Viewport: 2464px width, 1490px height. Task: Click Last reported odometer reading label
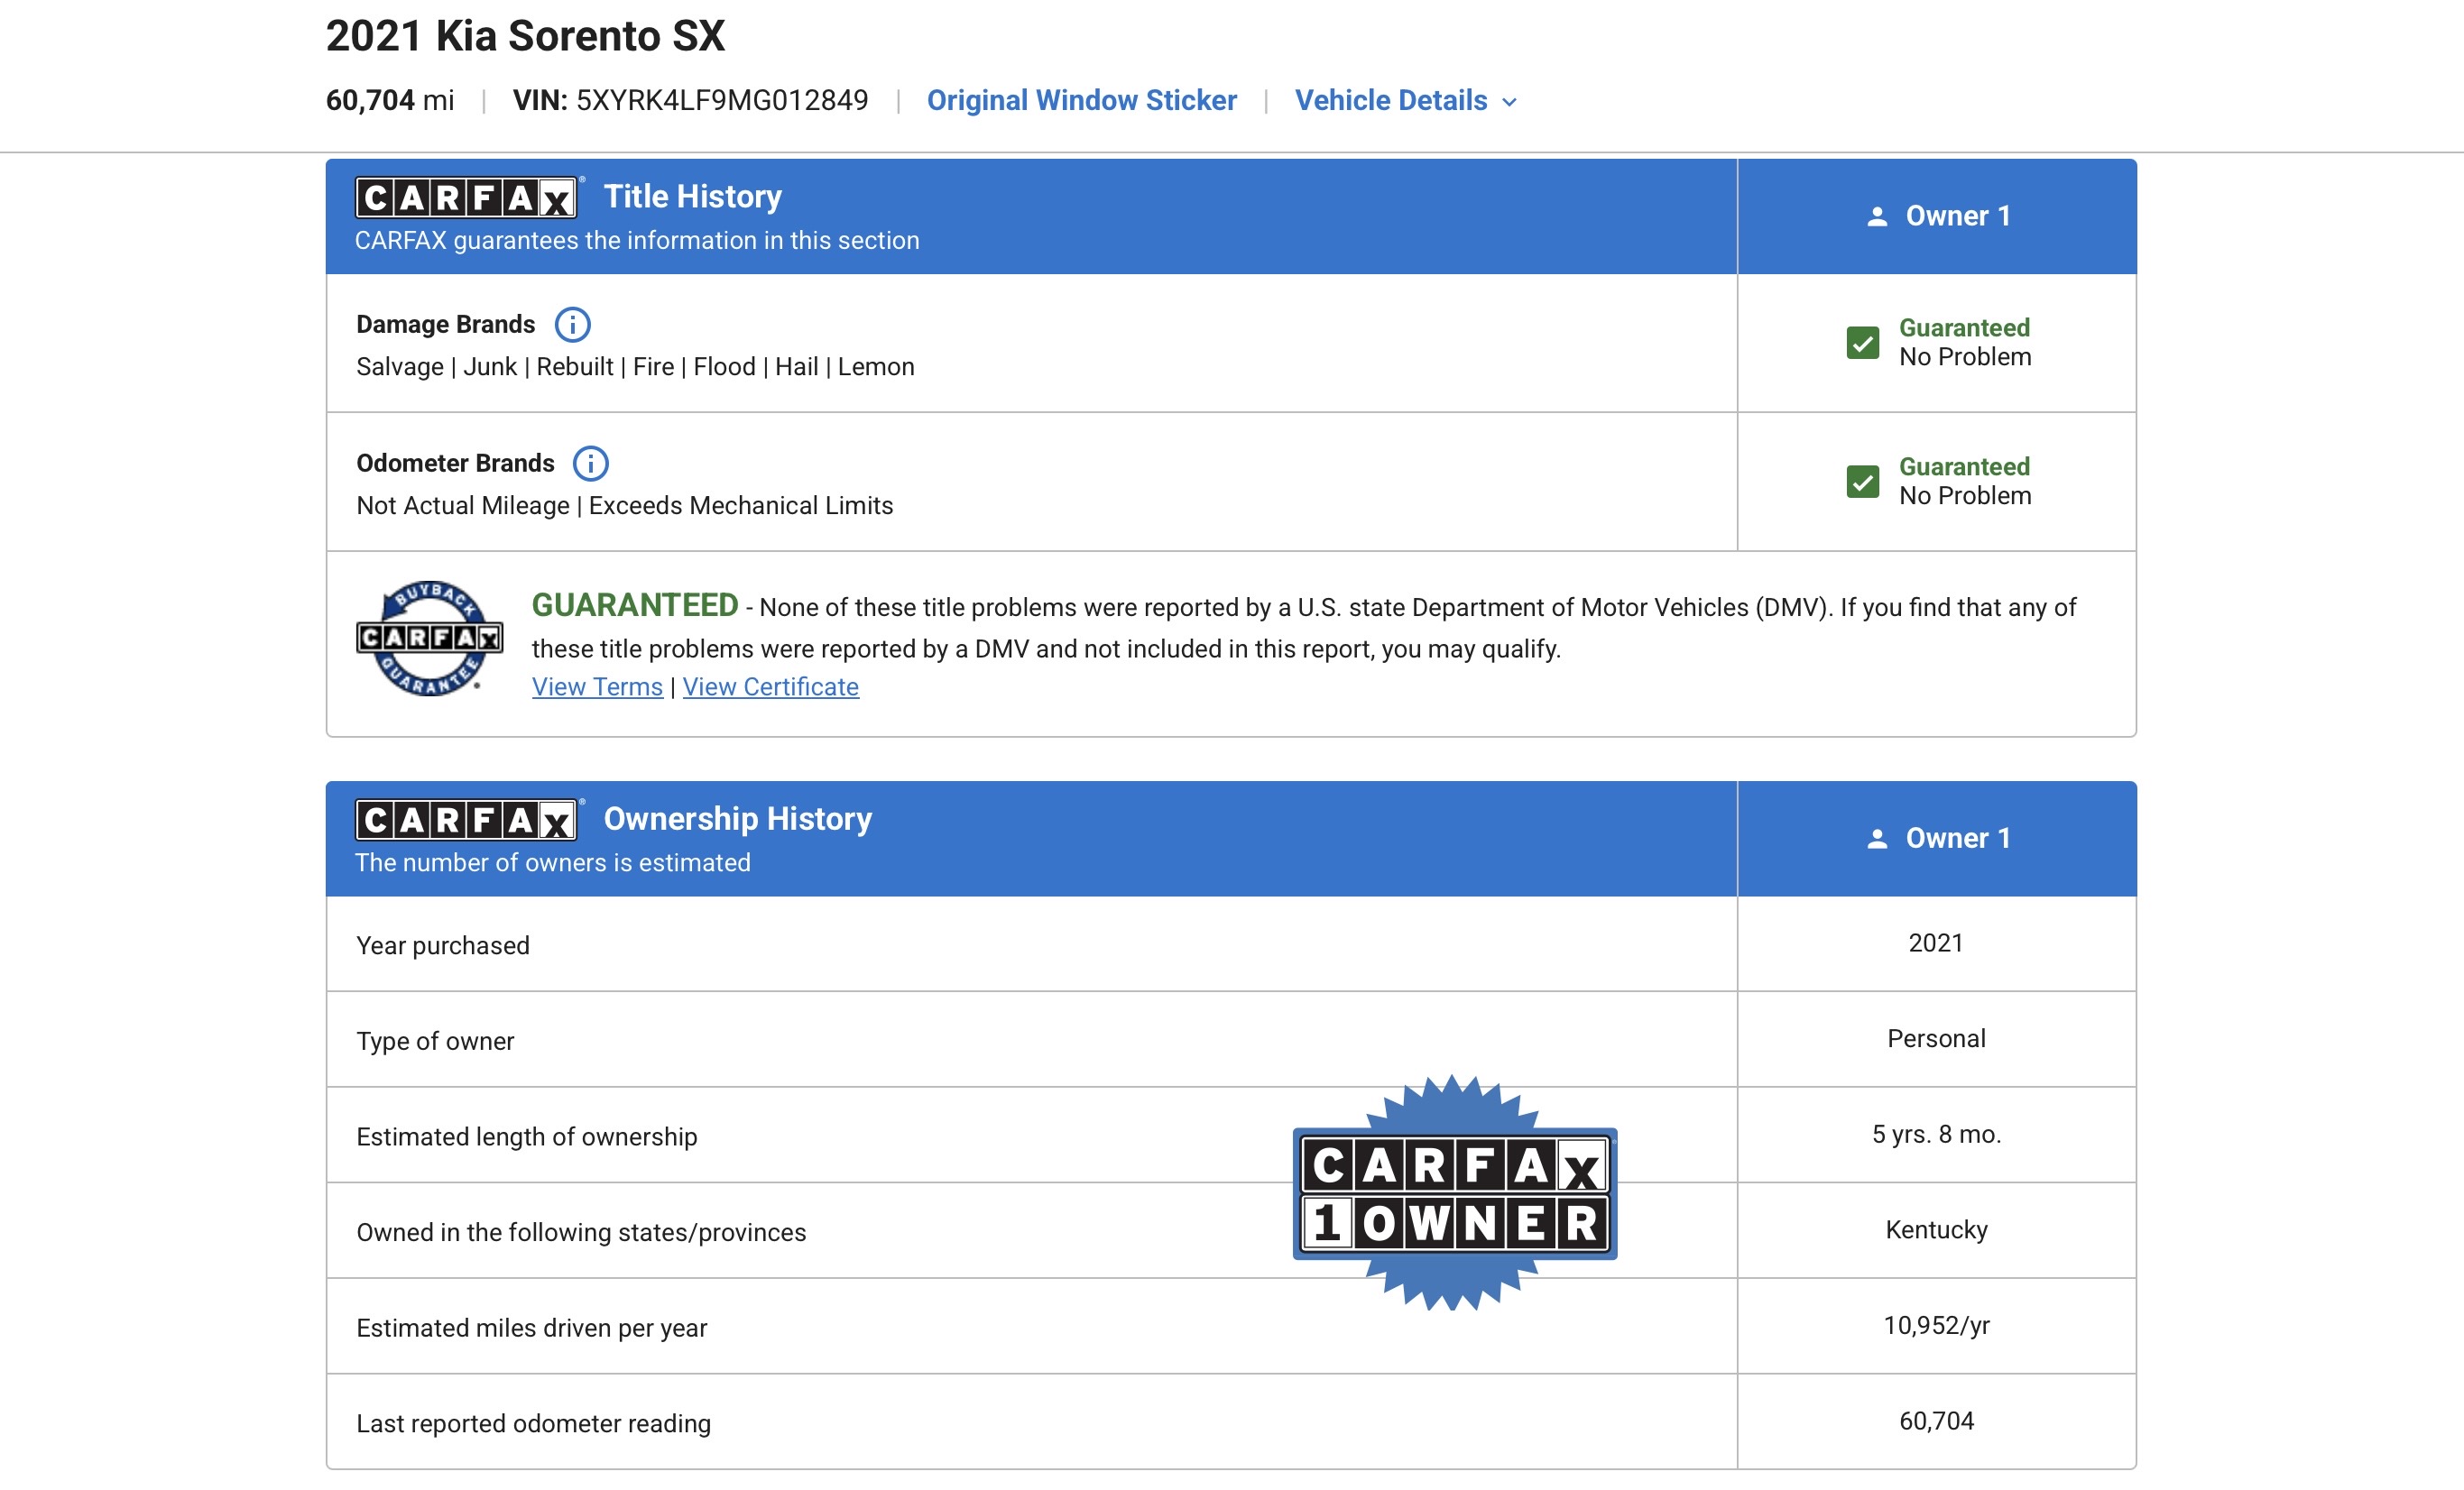[534, 1423]
